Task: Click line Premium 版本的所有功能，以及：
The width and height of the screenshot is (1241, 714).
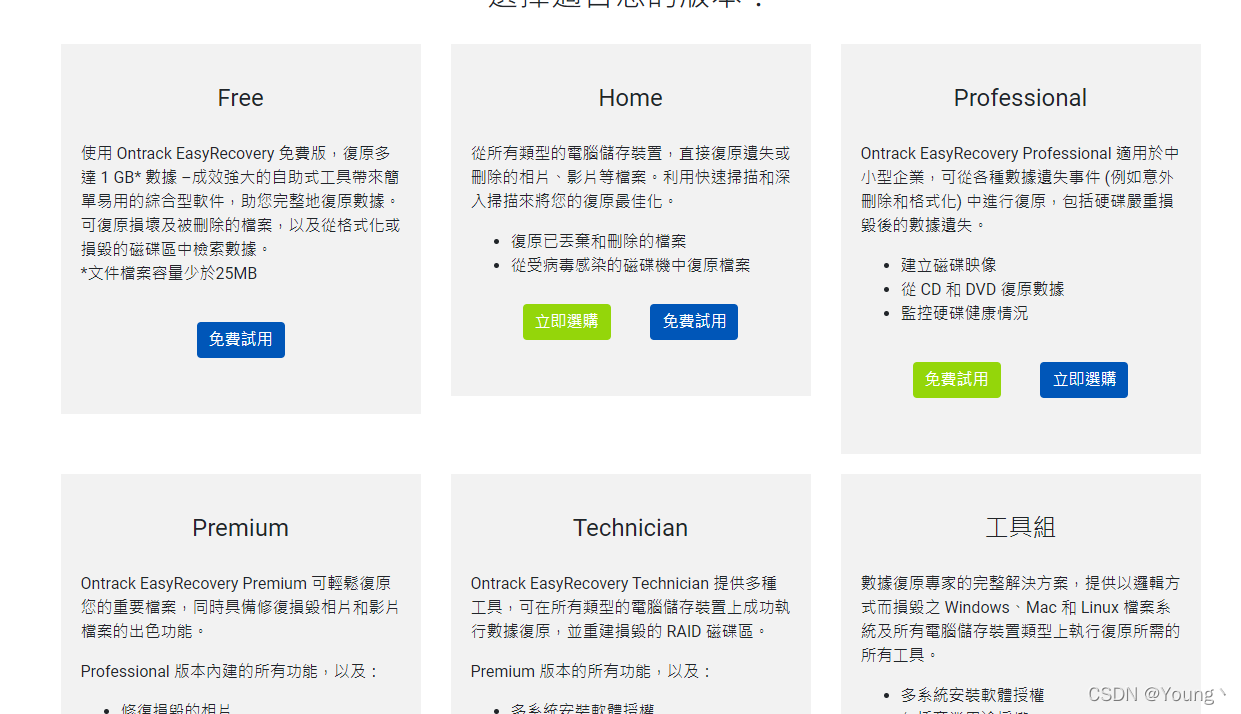Action: tap(590, 671)
